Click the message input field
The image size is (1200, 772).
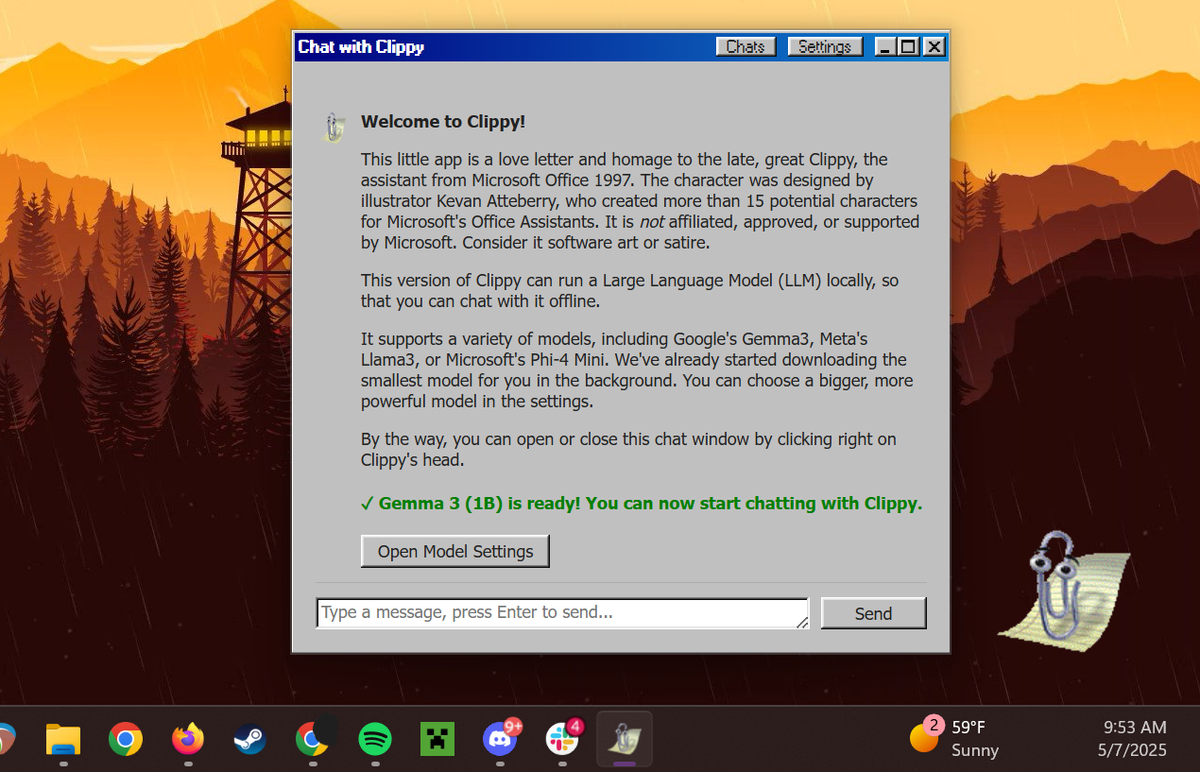(560, 612)
